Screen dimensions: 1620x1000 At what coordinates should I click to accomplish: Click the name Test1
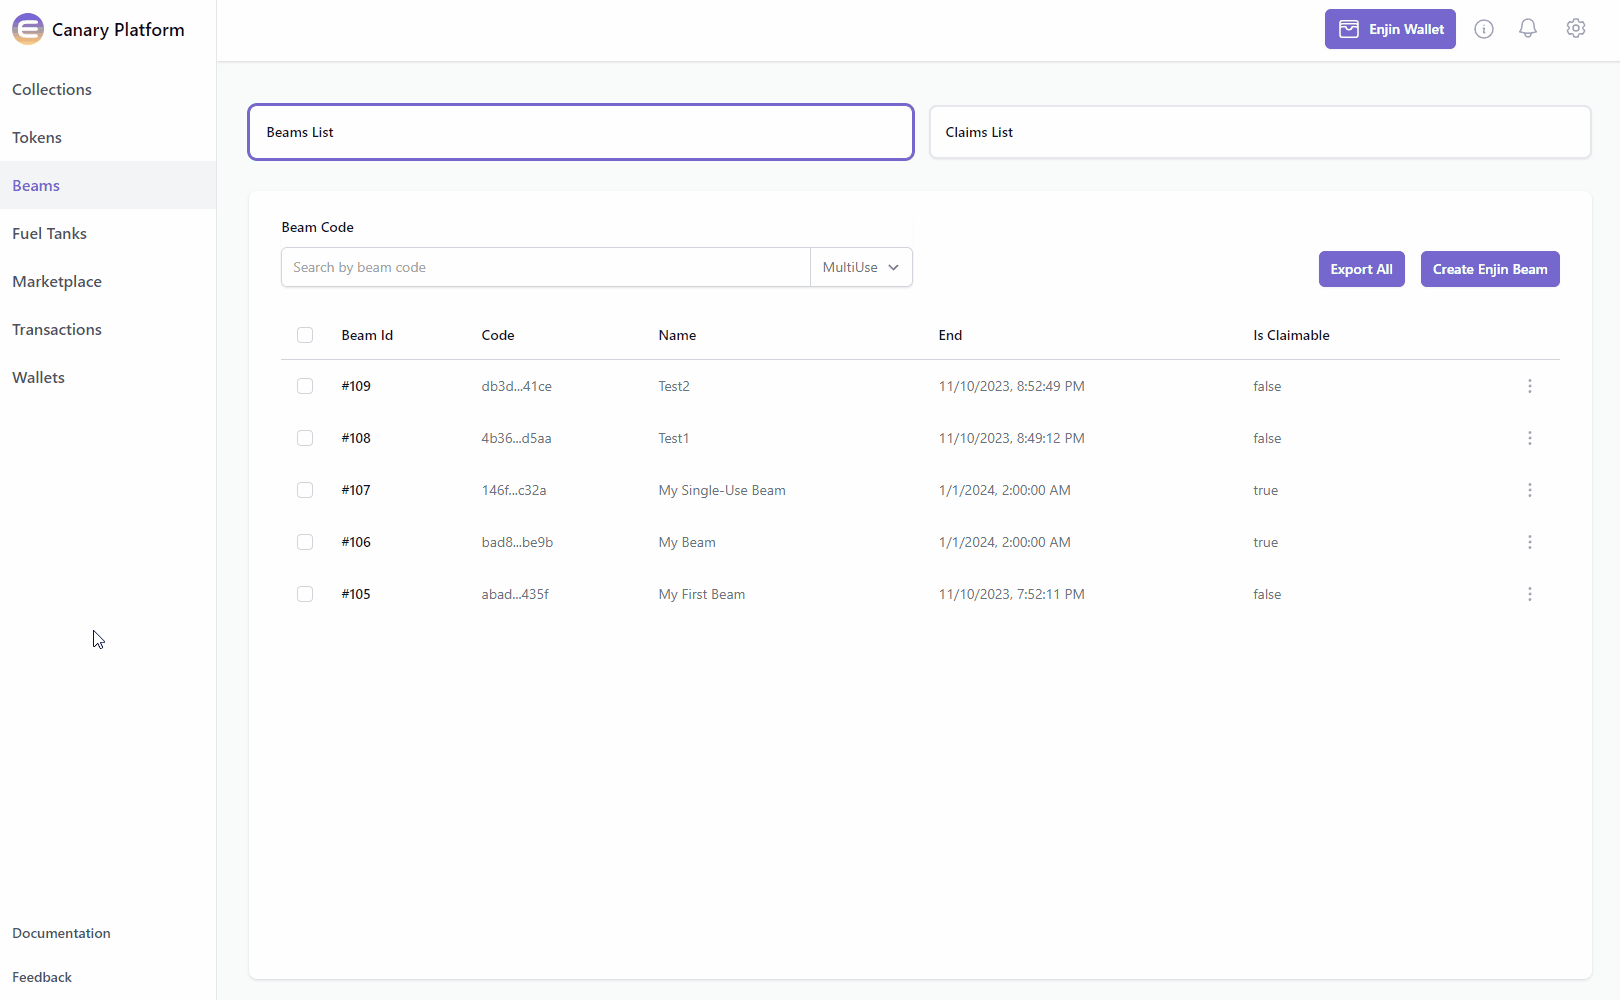[x=674, y=438]
